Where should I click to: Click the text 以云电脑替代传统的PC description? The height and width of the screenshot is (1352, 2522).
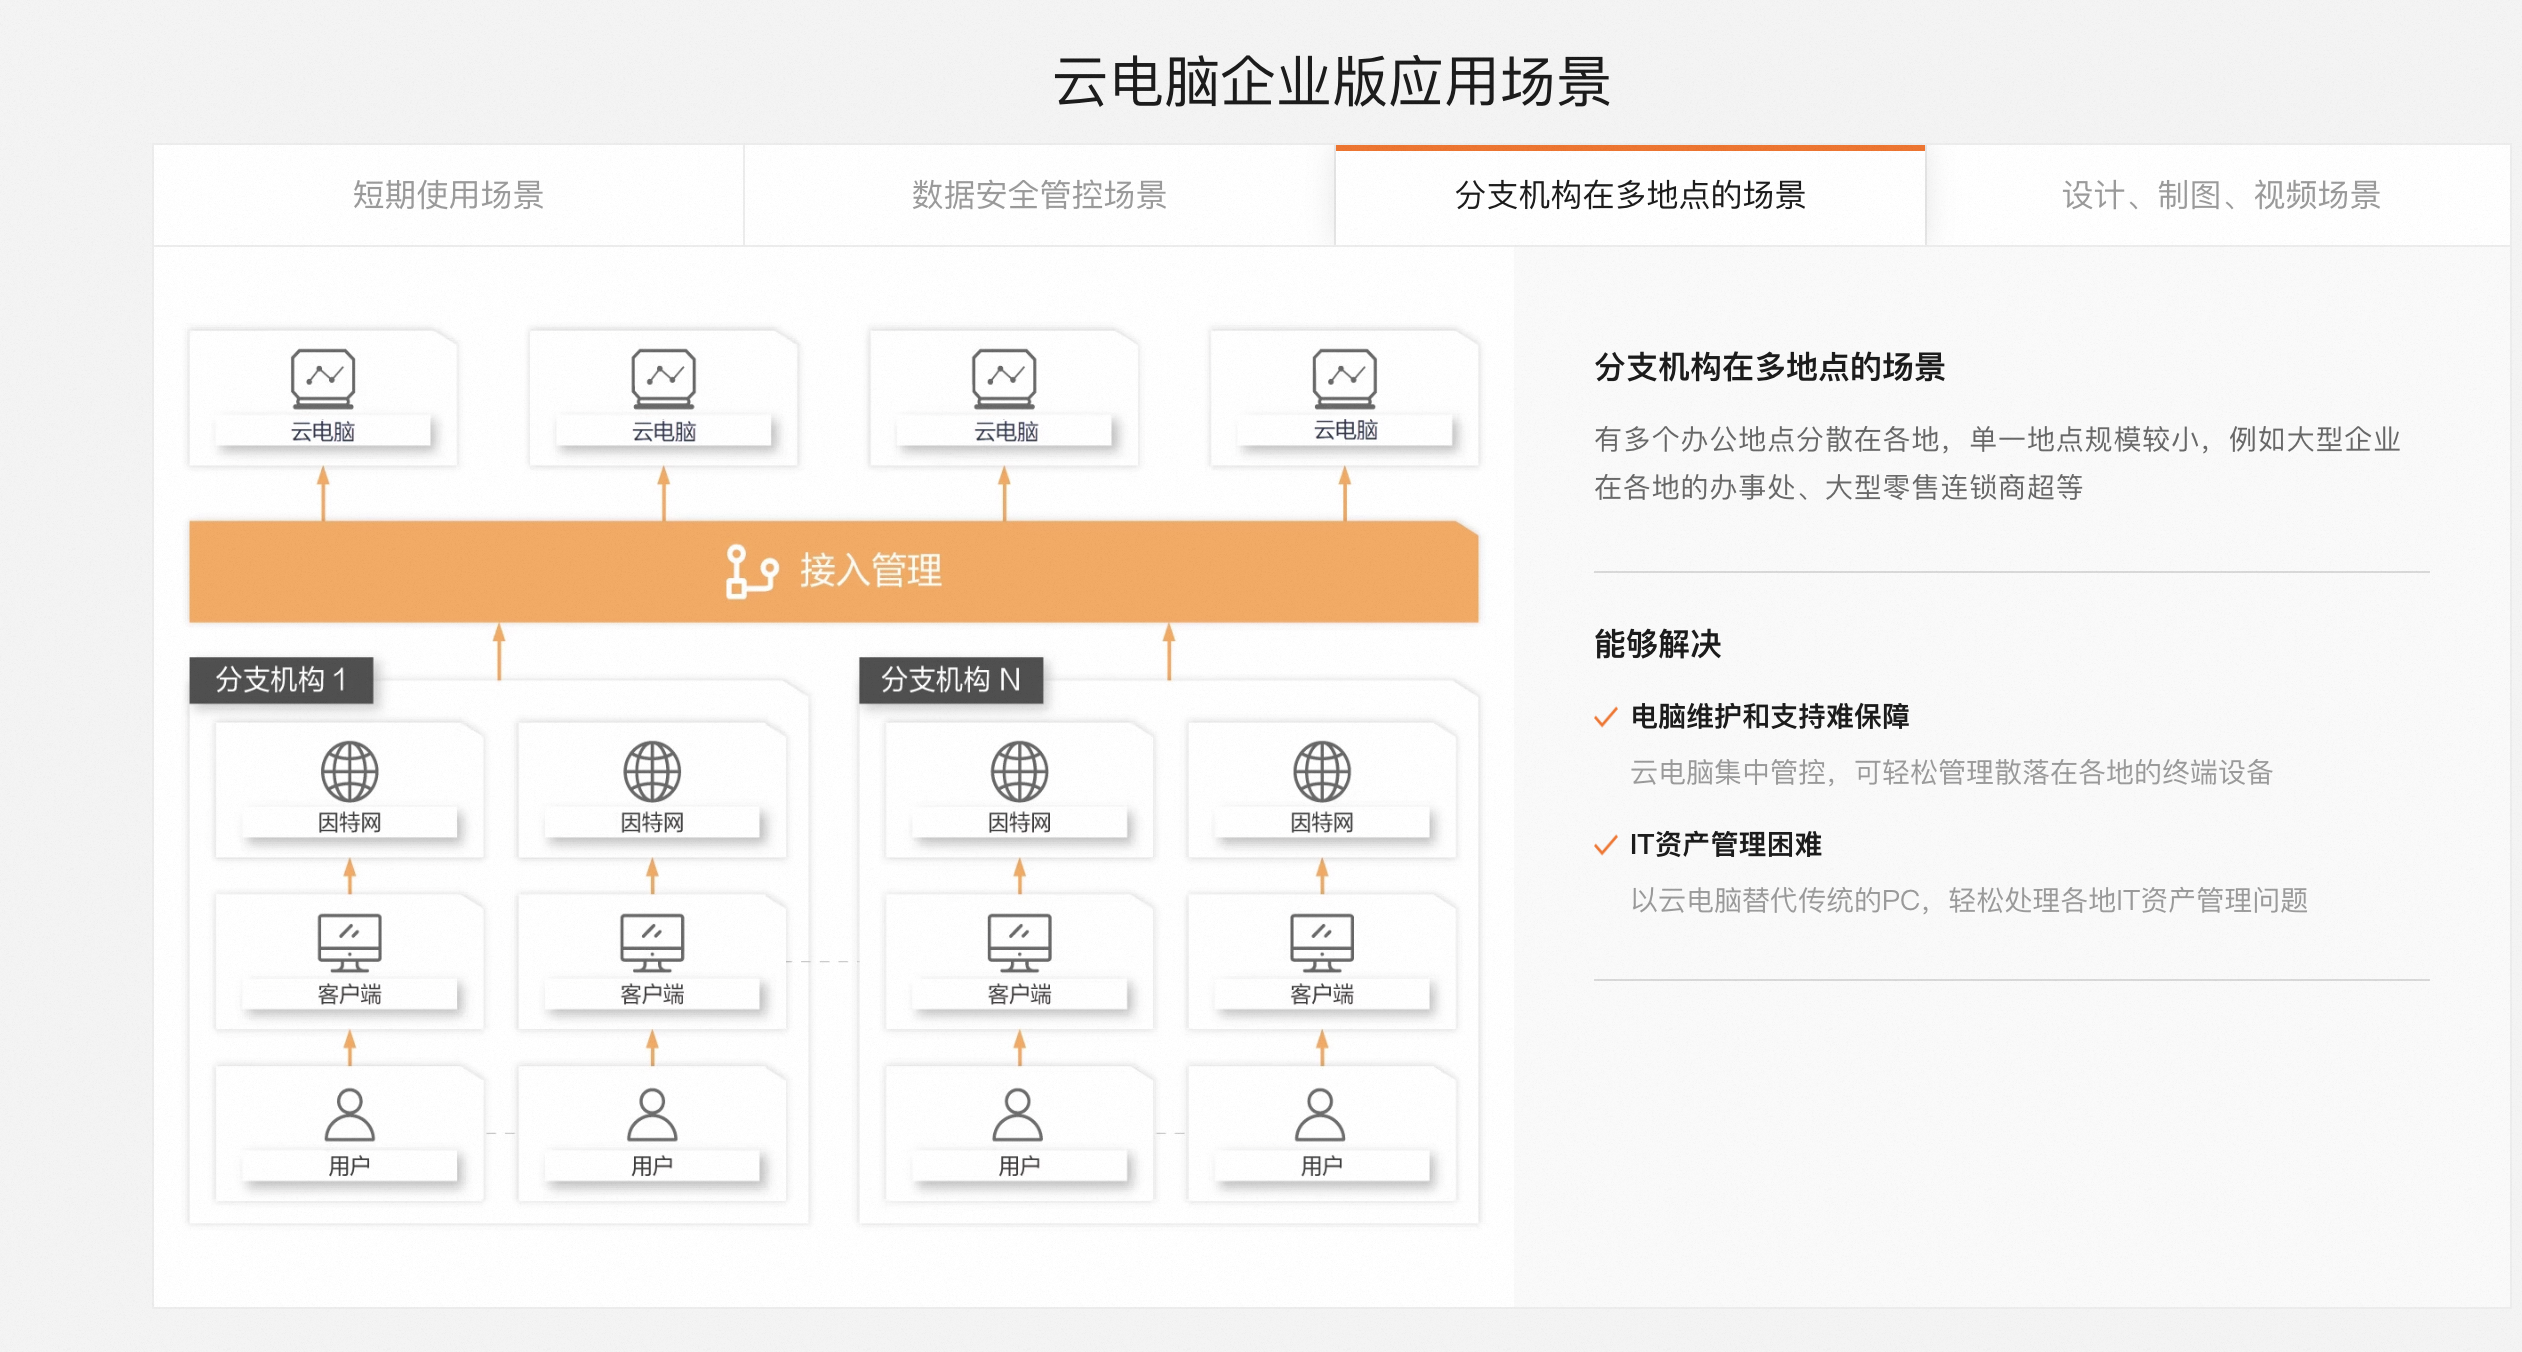coord(1968,900)
